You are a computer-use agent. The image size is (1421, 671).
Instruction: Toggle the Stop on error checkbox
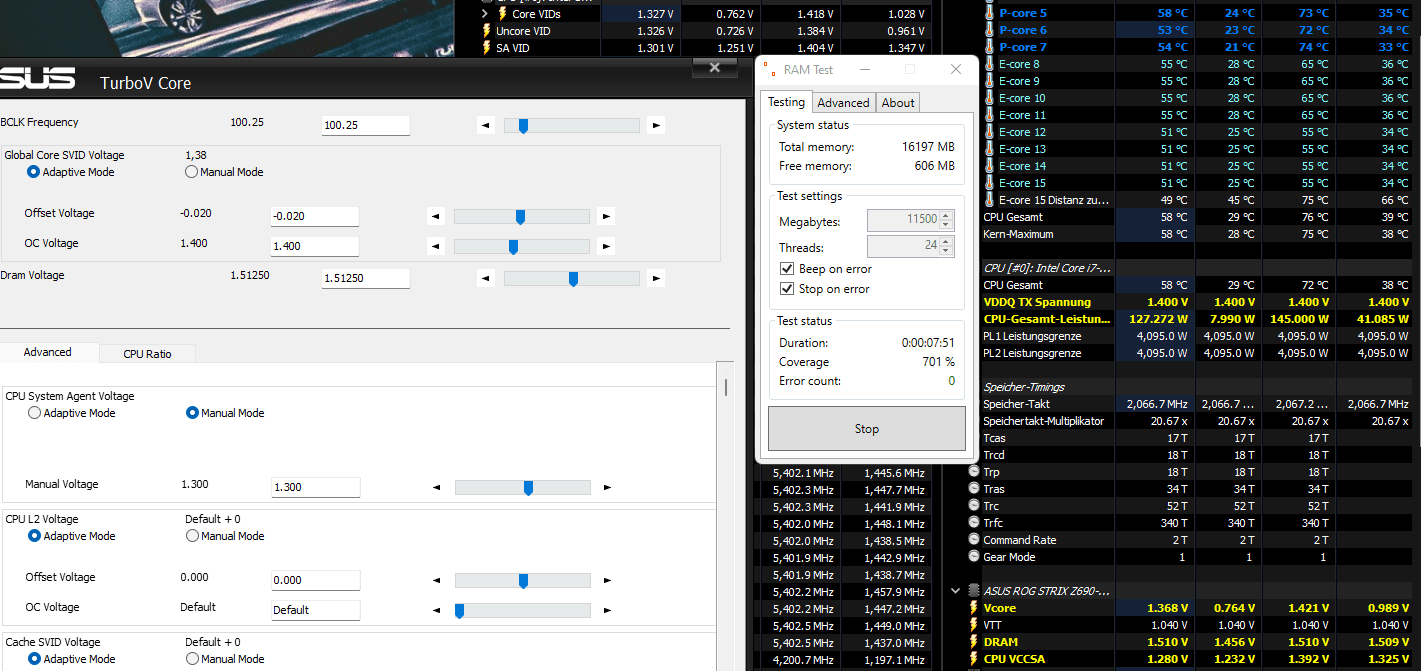click(787, 289)
